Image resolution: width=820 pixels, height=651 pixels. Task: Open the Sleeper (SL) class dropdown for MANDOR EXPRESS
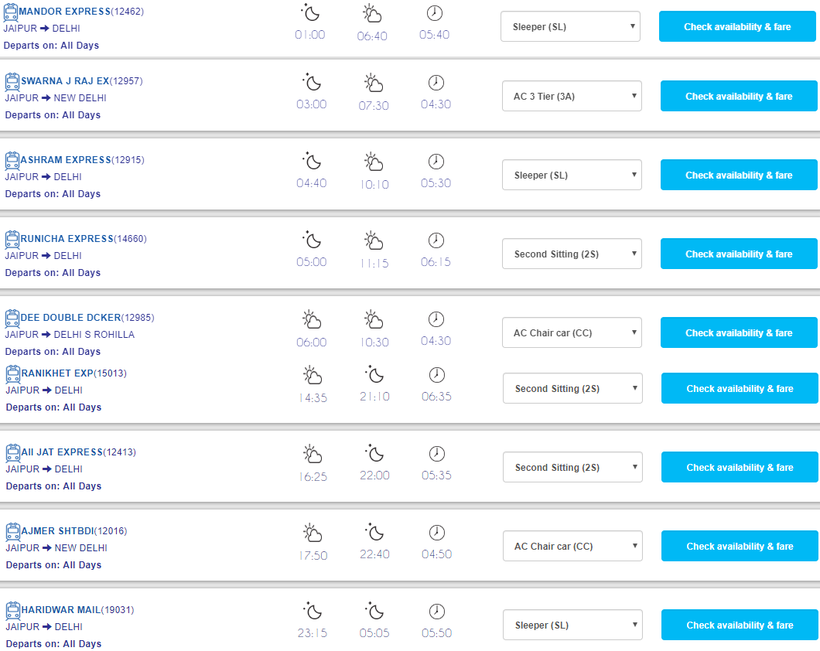click(570, 27)
